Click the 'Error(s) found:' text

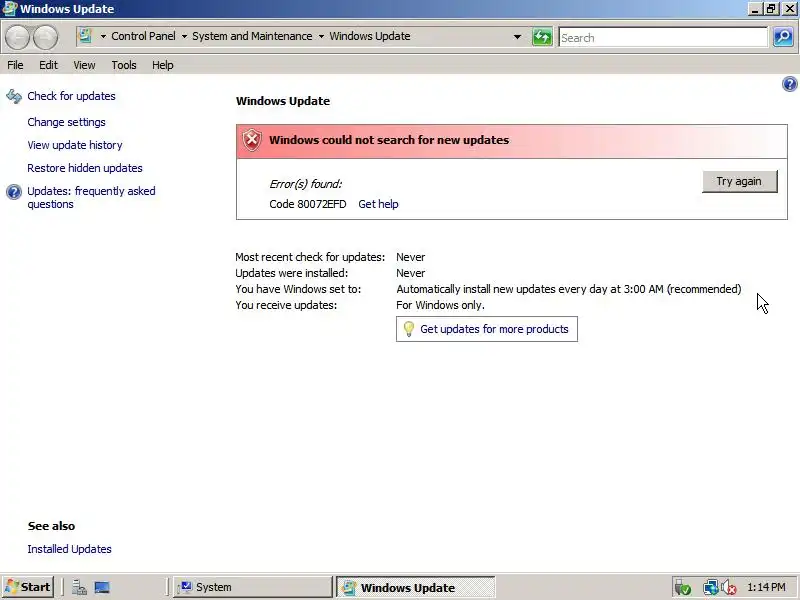(306, 184)
